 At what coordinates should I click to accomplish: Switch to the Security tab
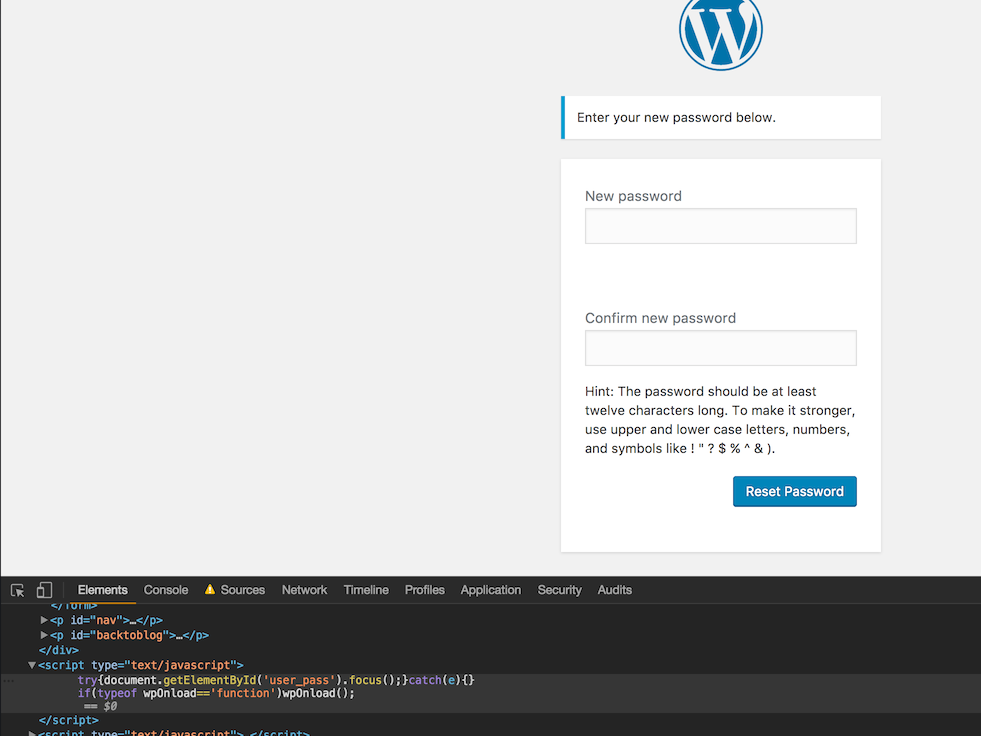click(x=559, y=590)
